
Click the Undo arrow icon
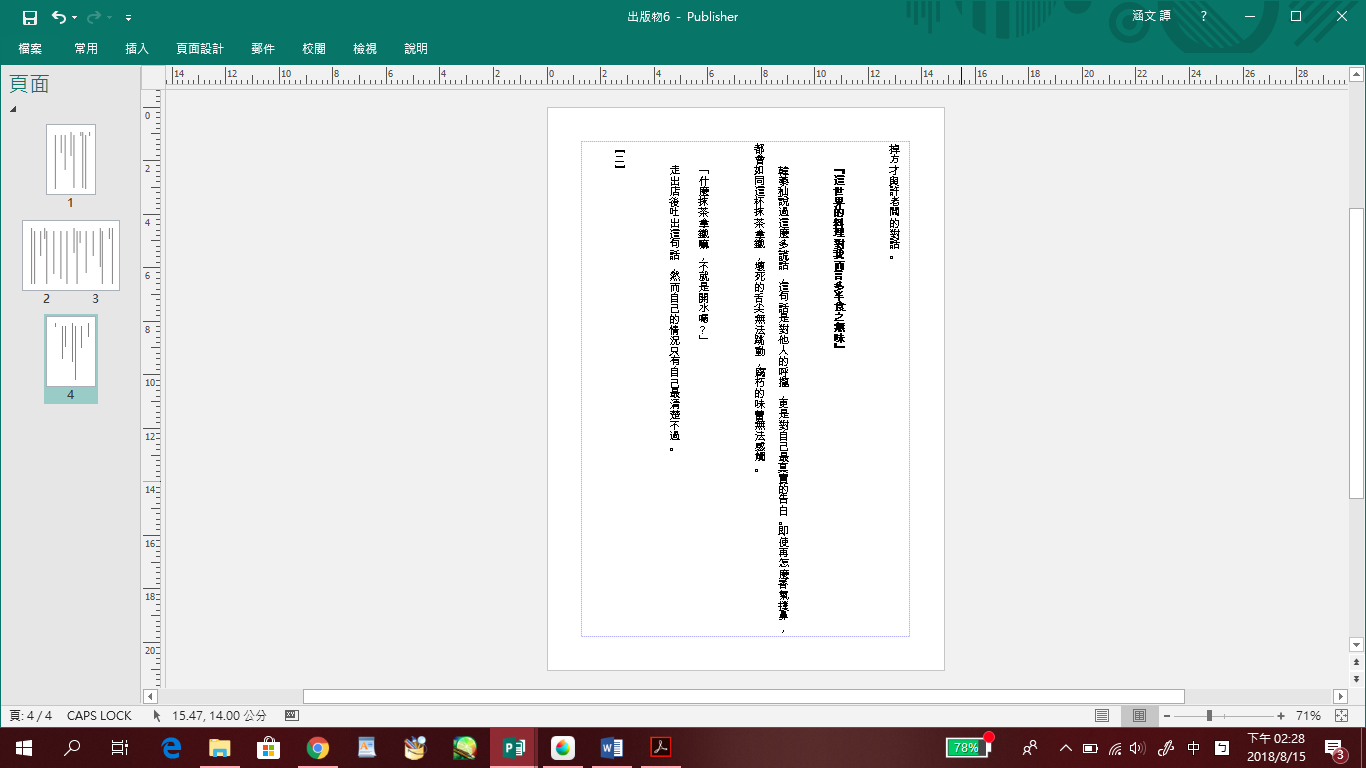(59, 17)
